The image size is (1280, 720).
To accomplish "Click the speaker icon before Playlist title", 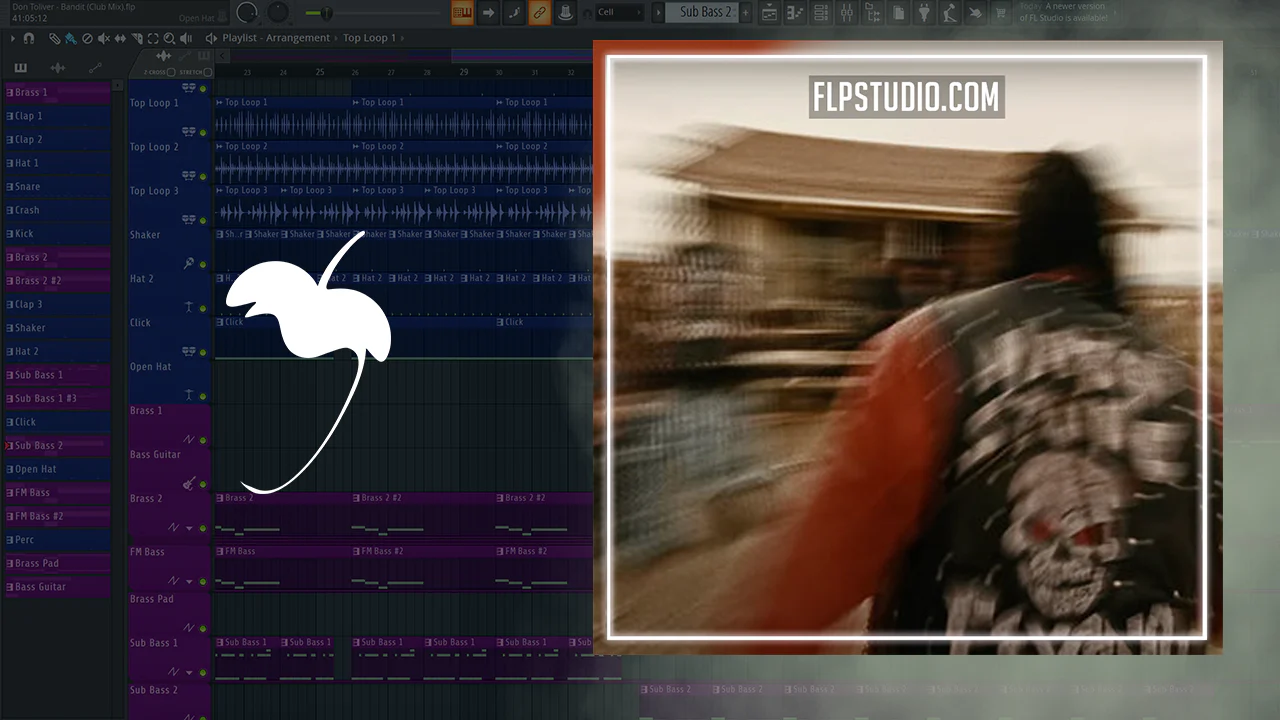I will coord(210,38).
